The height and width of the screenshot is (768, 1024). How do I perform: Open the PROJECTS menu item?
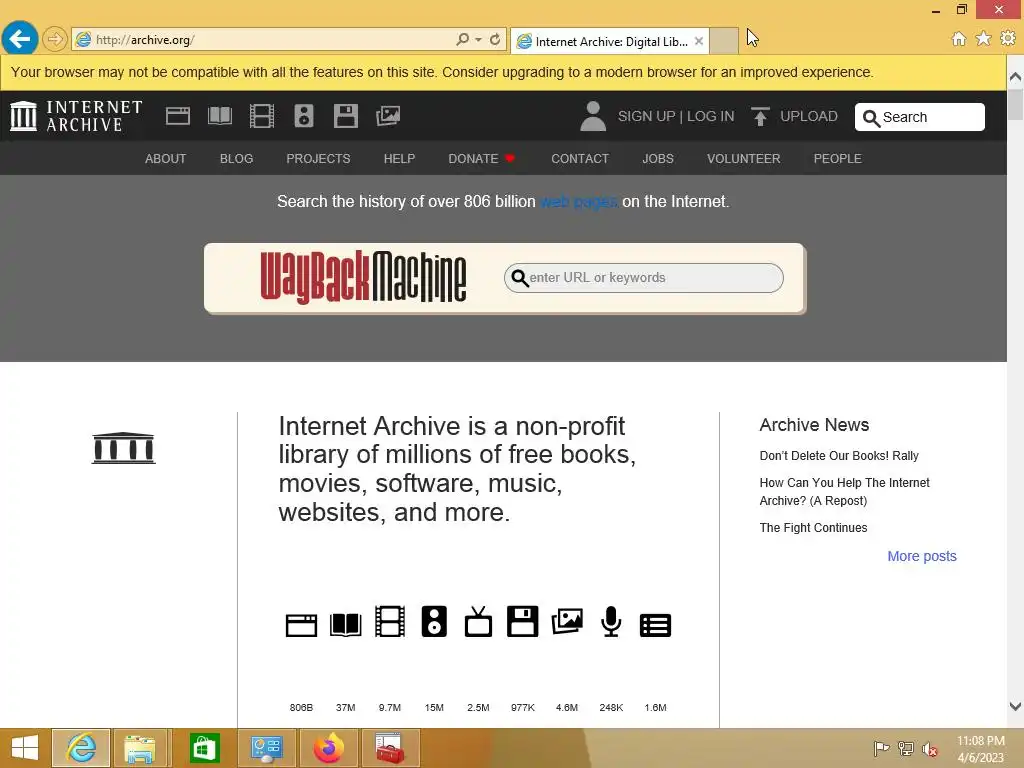[x=318, y=159]
